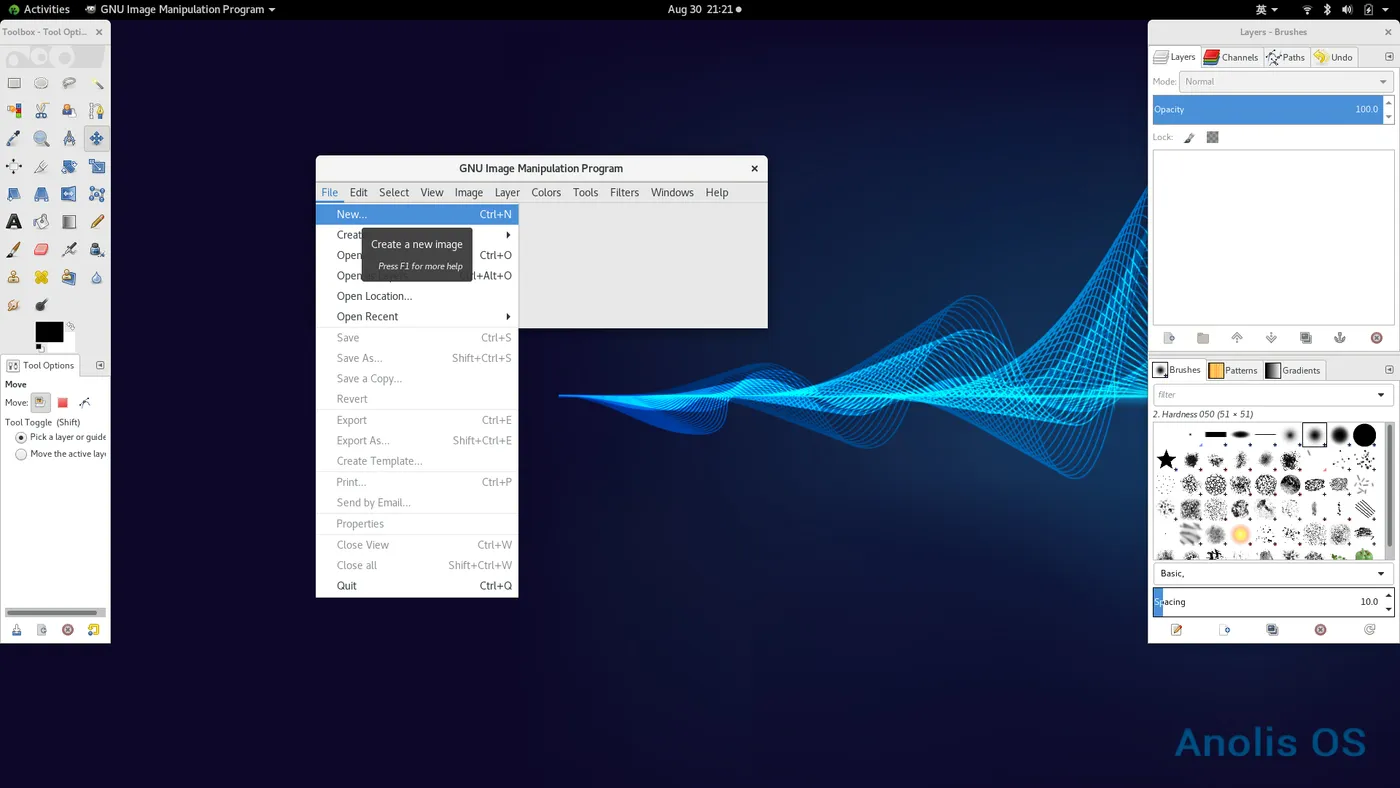Select the Scale tool

[x=96, y=167]
